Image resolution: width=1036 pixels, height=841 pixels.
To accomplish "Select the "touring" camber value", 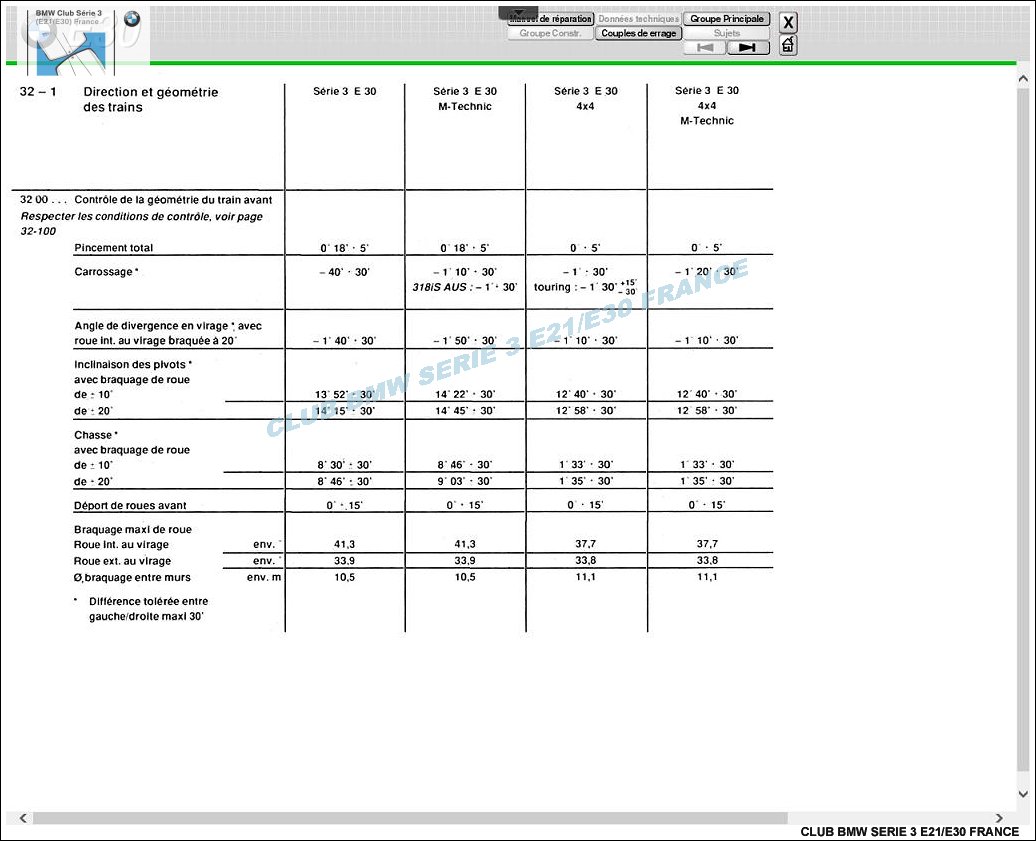I will pyautogui.click(x=585, y=287).
